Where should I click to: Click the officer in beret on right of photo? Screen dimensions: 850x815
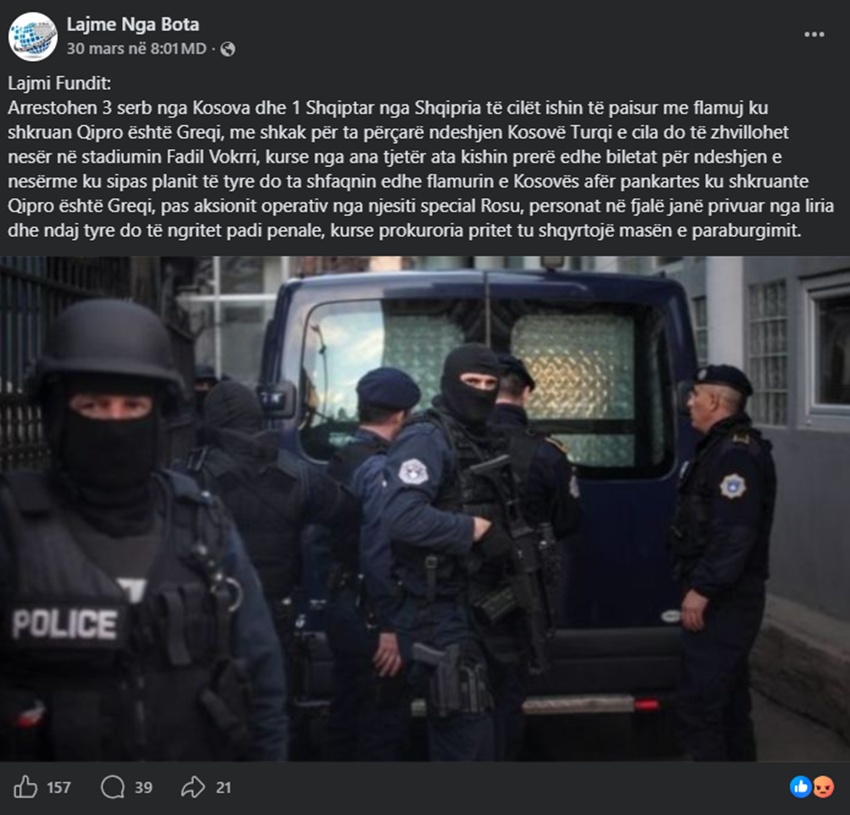pos(721,559)
